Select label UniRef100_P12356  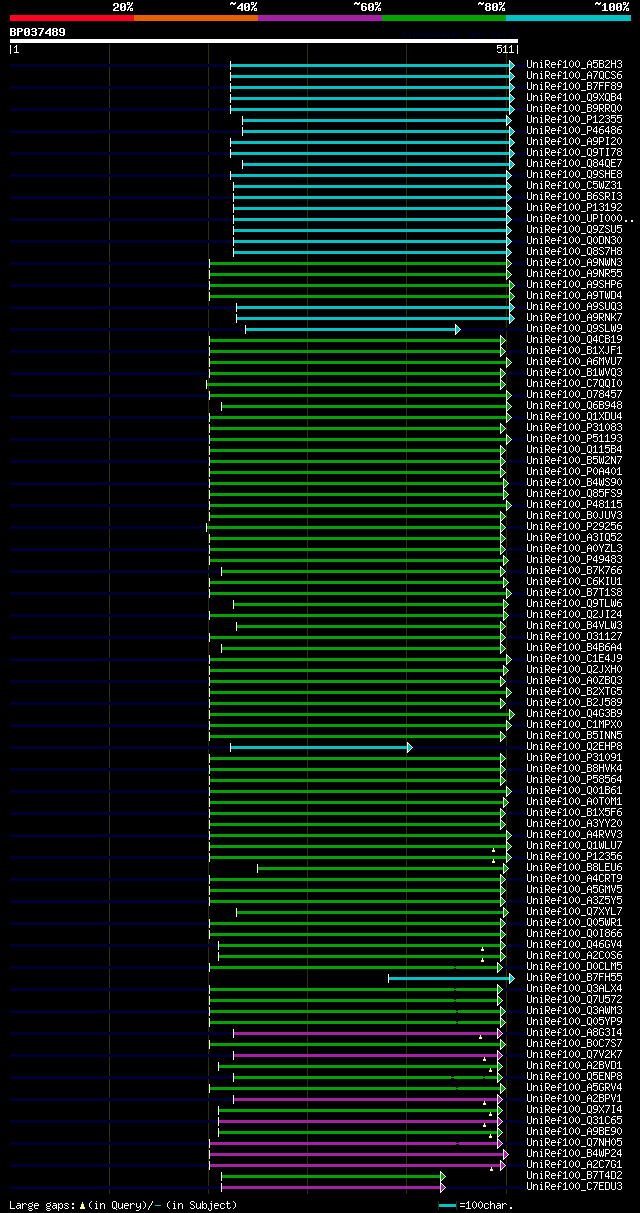coord(574,857)
